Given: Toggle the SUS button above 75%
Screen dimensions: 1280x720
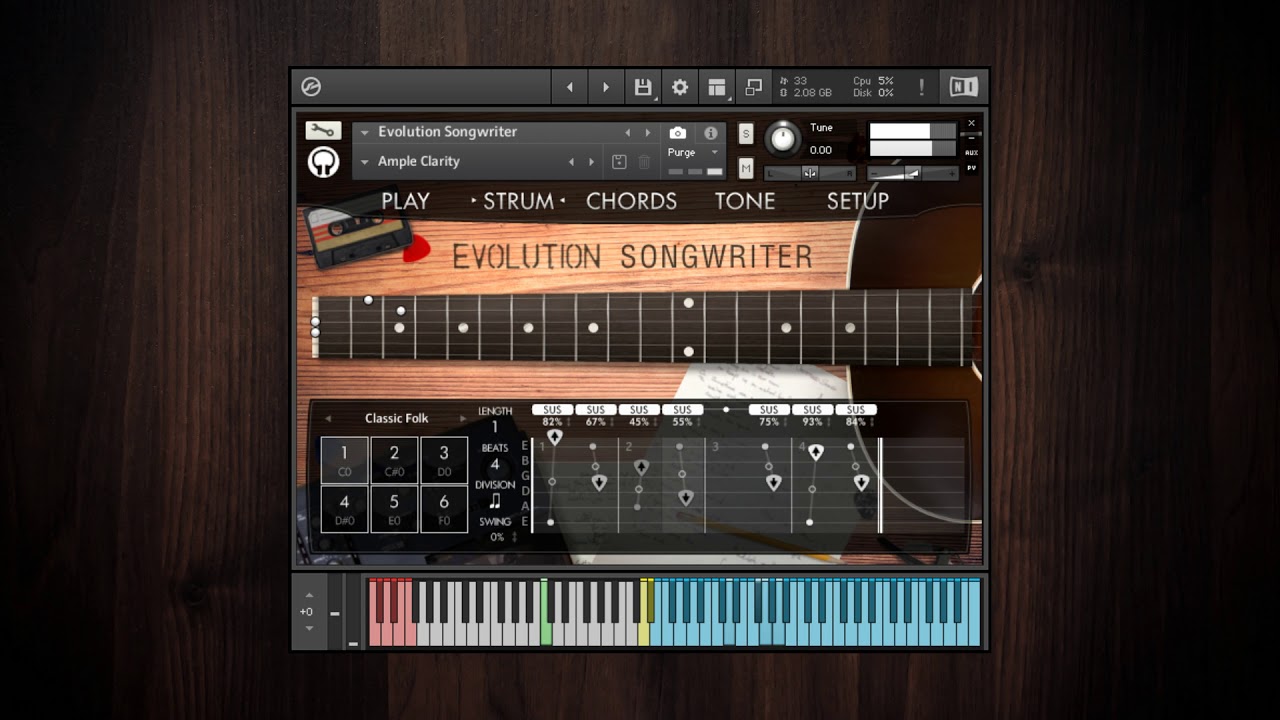Looking at the screenshot, I should 769,410.
